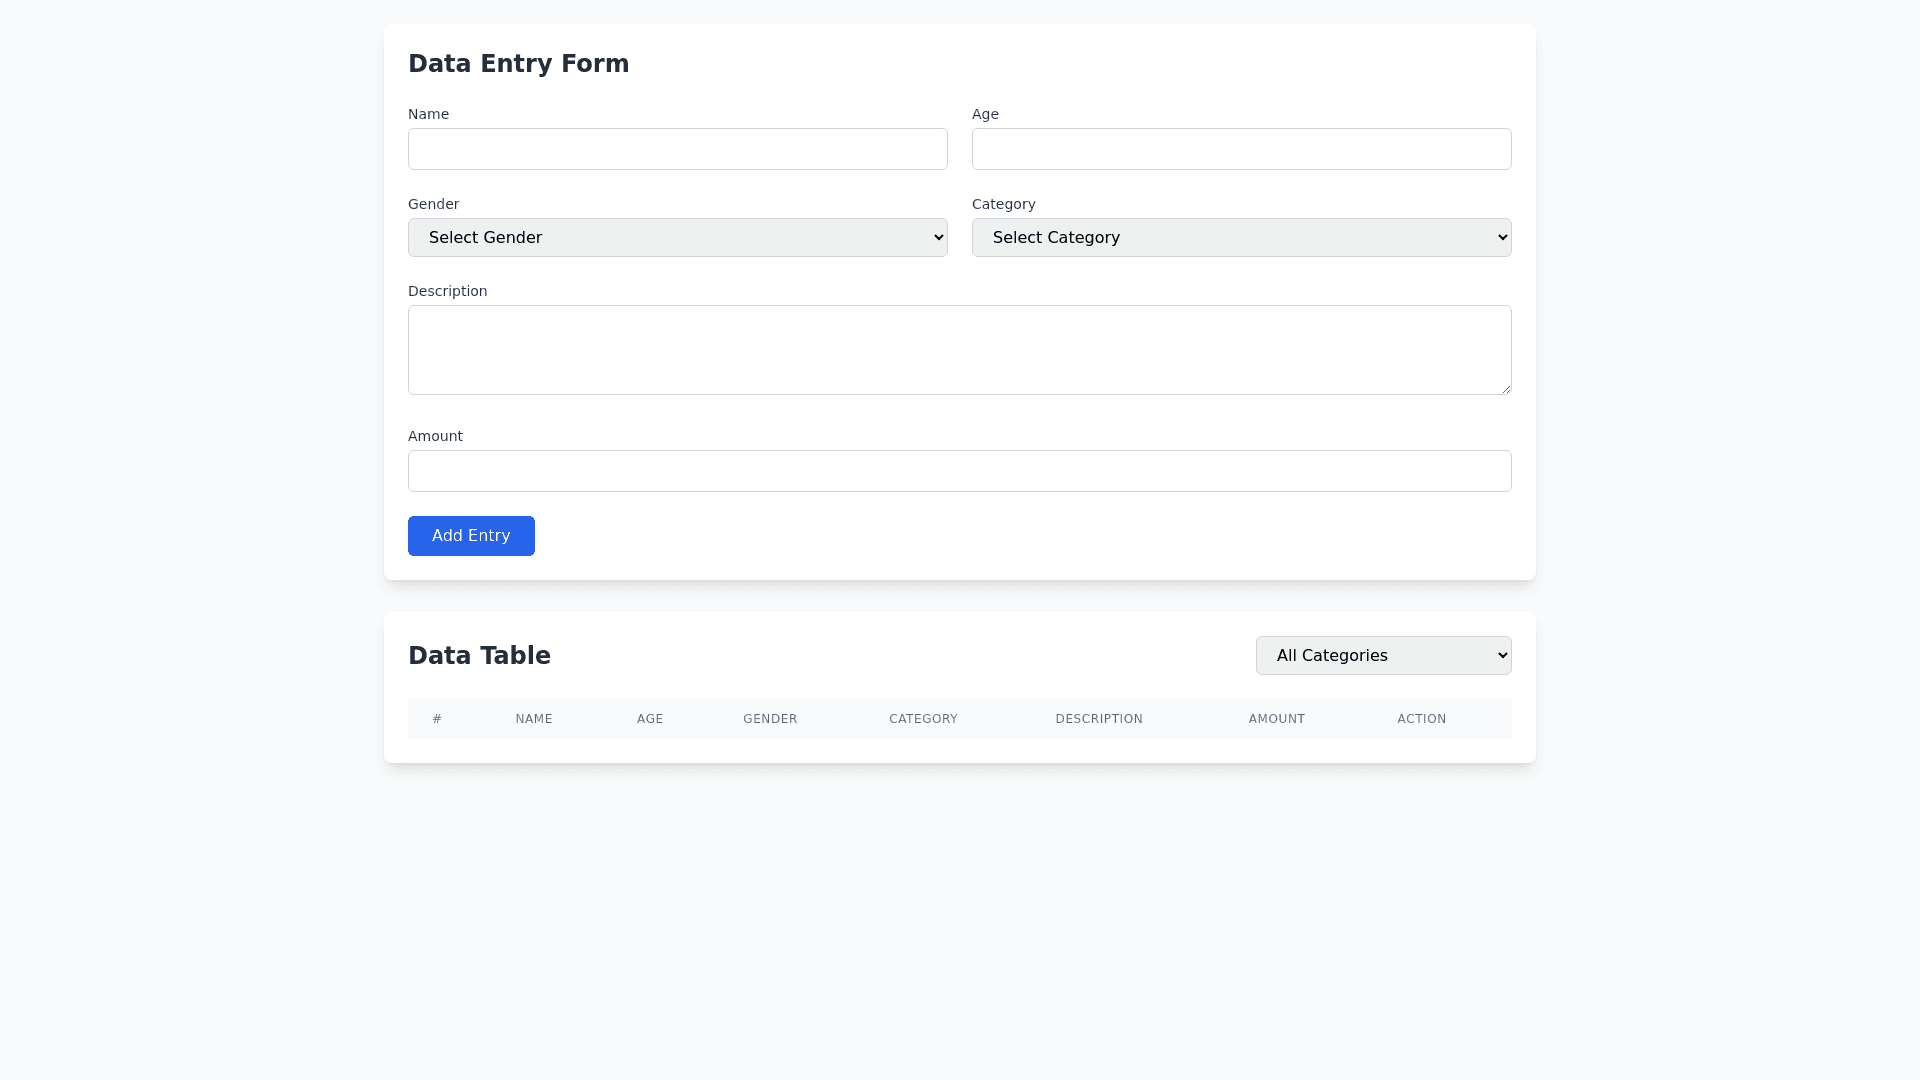Open the All Categories filter dropdown

tap(1383, 655)
